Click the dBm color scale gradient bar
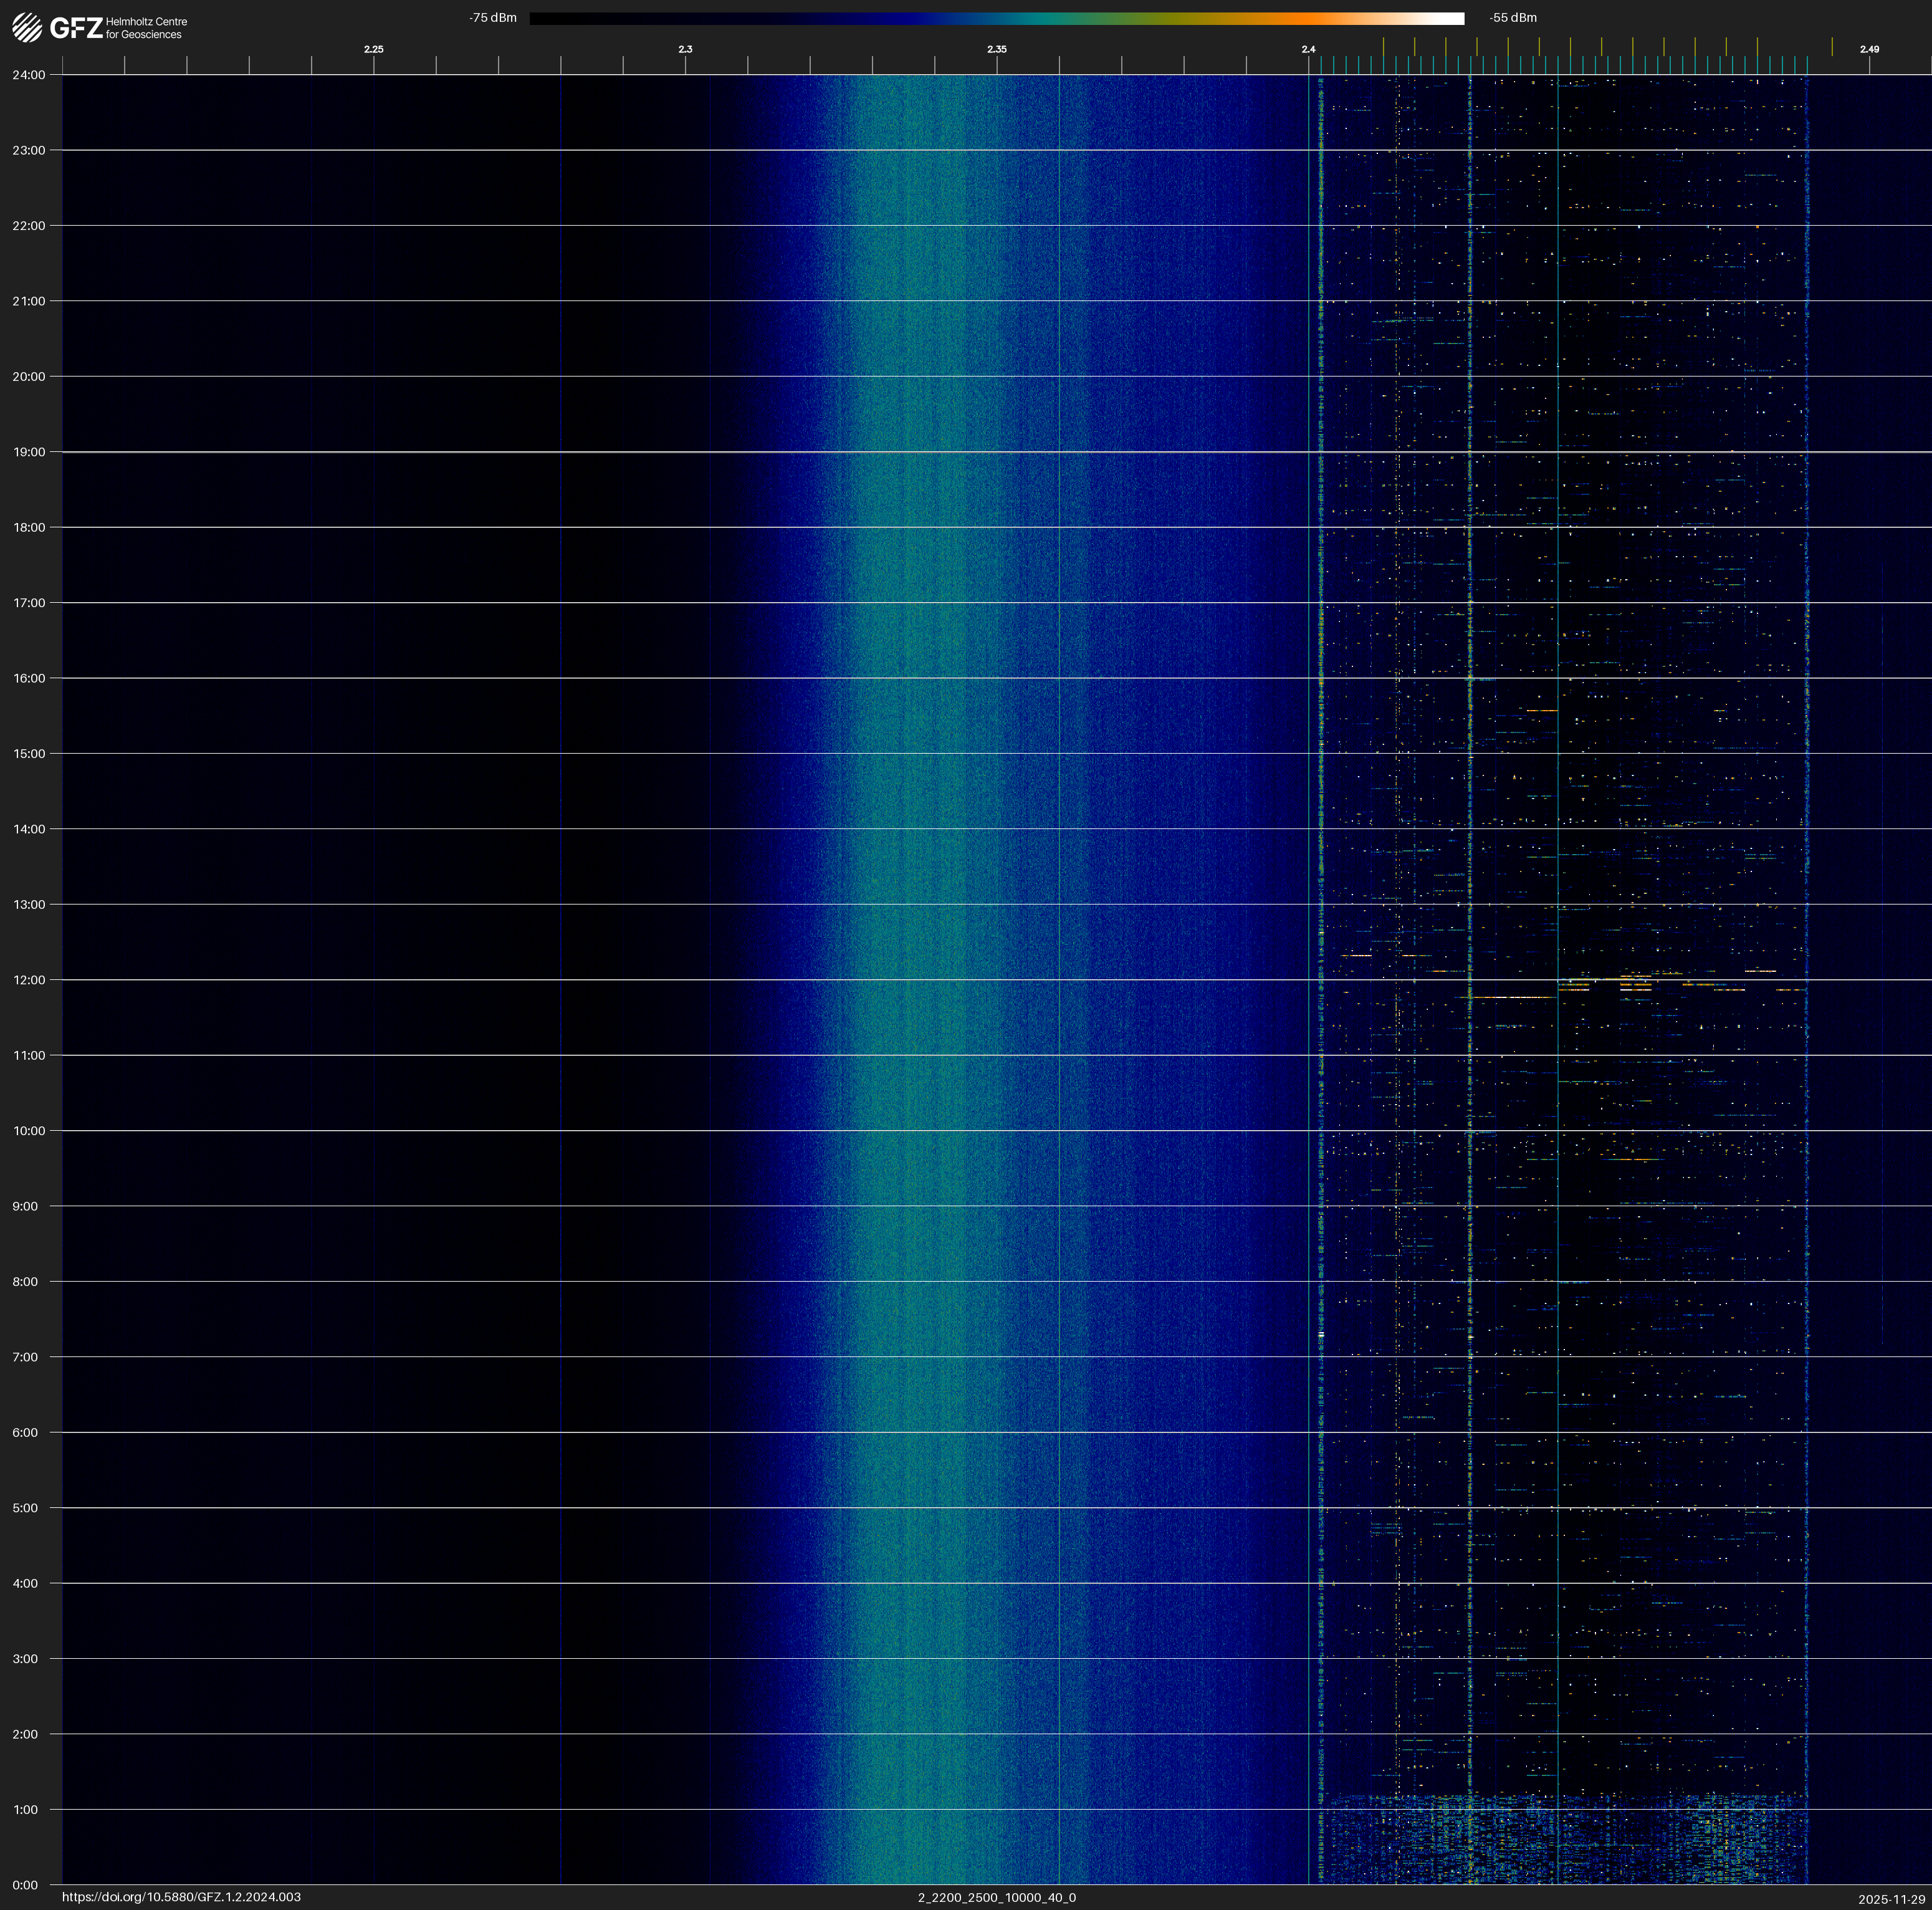 (996, 18)
